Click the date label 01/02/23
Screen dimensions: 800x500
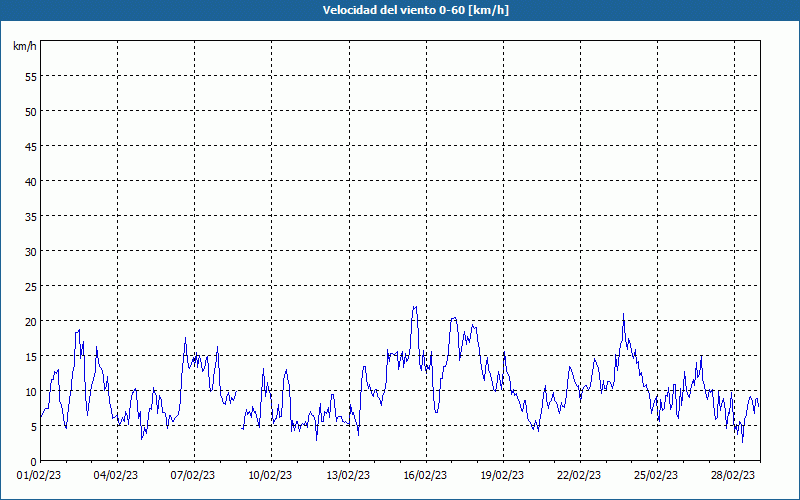coord(39,476)
